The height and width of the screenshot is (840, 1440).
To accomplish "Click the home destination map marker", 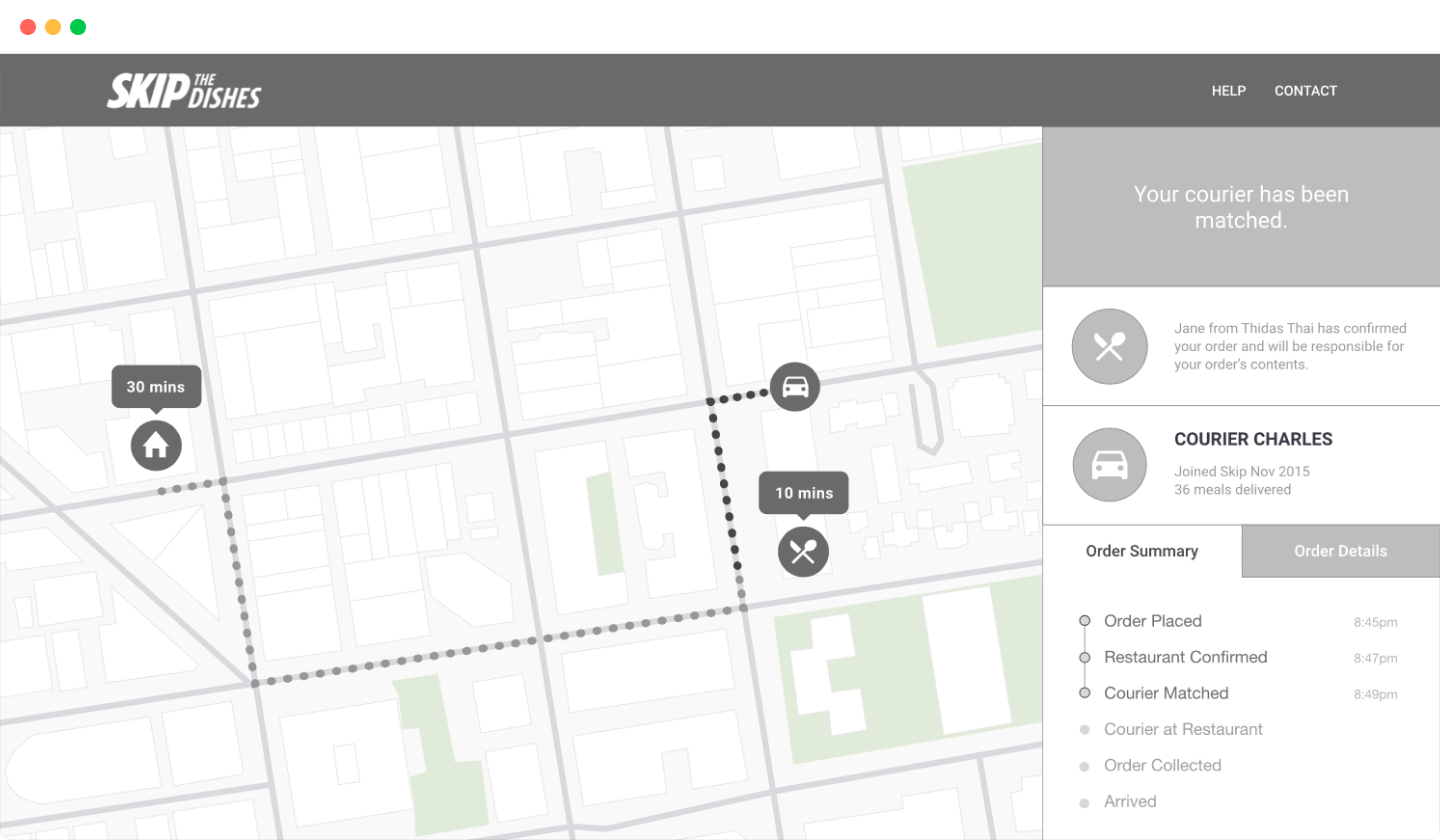I will tap(156, 445).
